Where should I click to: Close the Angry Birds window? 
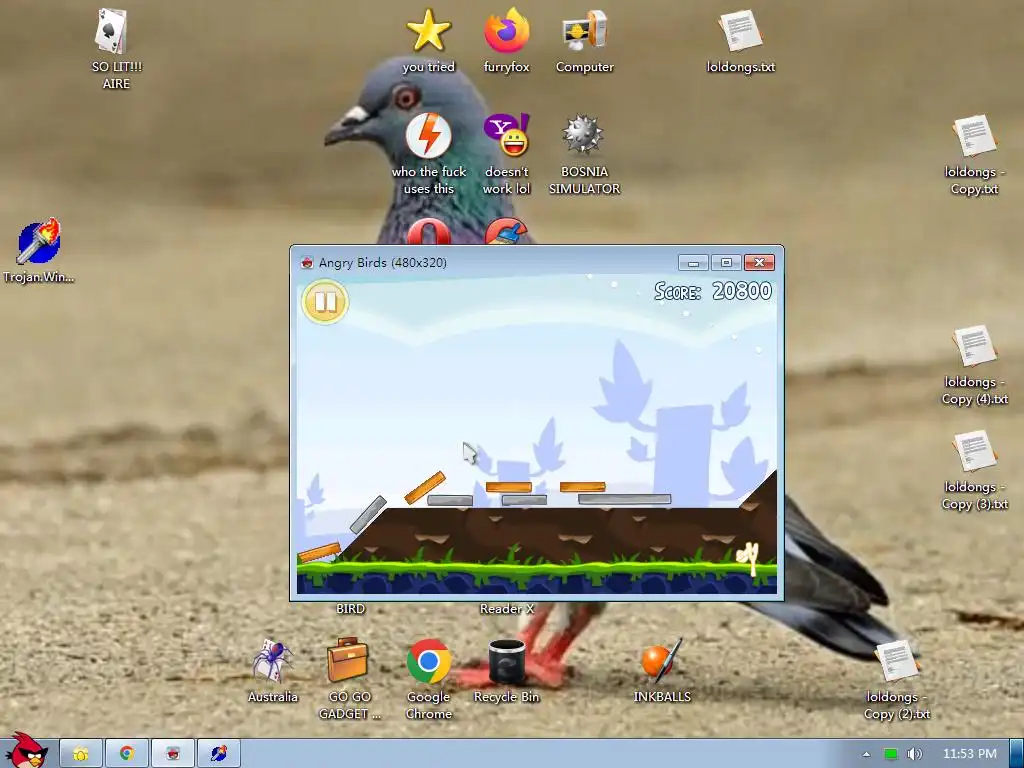pos(759,263)
